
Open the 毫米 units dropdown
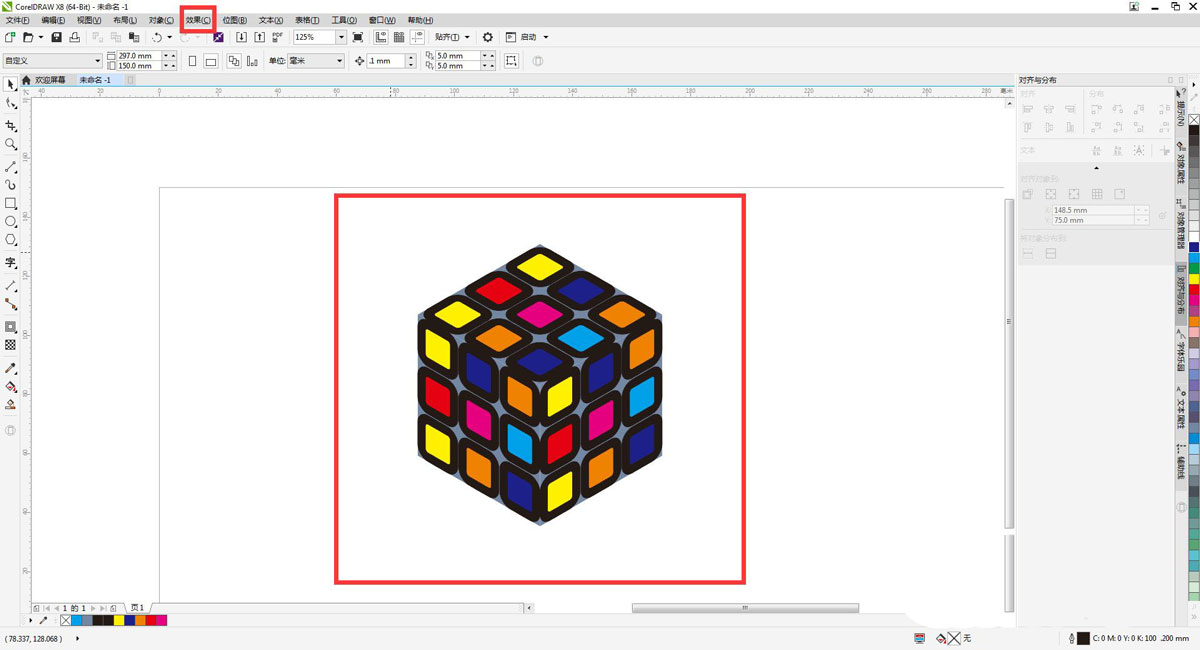pos(339,61)
